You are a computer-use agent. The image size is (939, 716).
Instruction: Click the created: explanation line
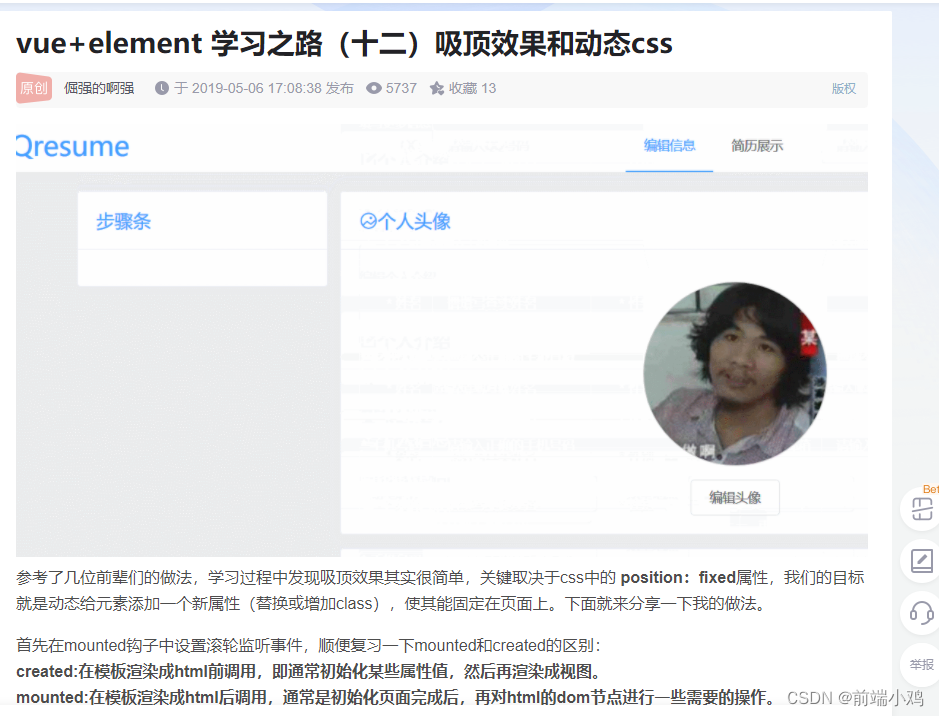click(x=309, y=672)
